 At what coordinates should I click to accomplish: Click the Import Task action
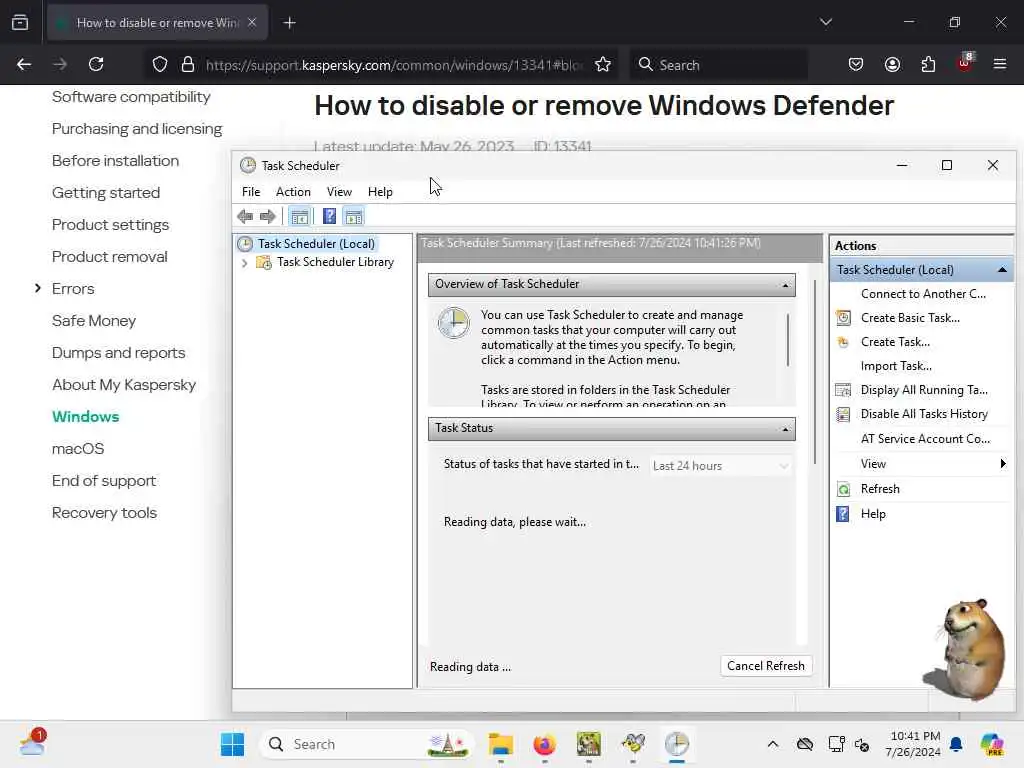[896, 366]
